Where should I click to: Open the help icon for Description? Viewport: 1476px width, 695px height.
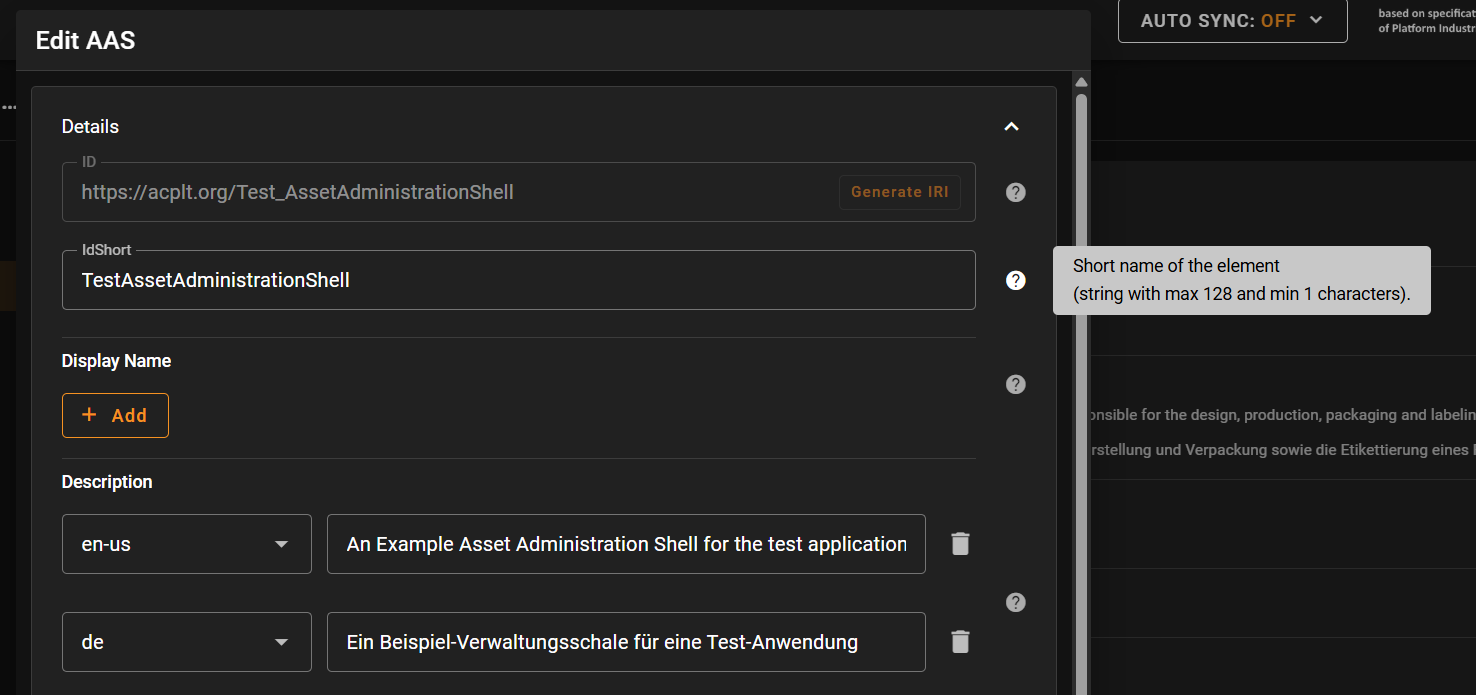tap(1015, 602)
